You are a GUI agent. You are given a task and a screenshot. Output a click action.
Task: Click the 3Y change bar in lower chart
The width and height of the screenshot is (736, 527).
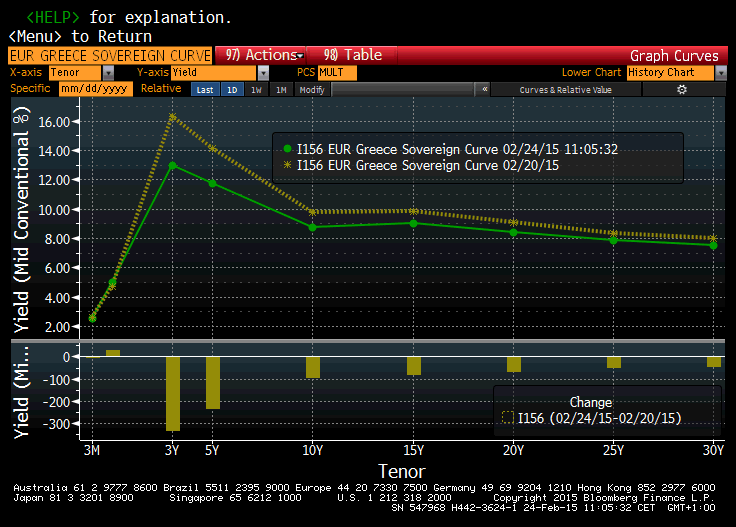tap(173, 394)
